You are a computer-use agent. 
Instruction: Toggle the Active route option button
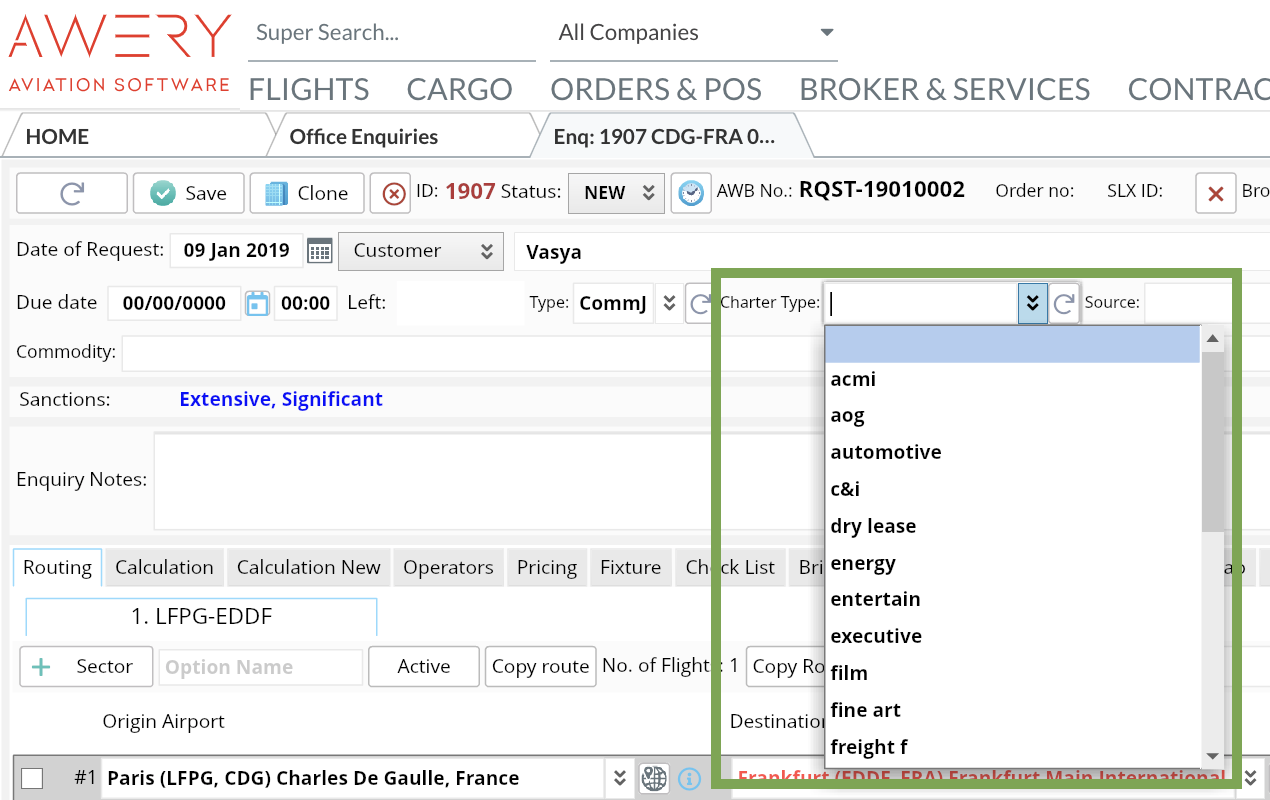click(423, 666)
